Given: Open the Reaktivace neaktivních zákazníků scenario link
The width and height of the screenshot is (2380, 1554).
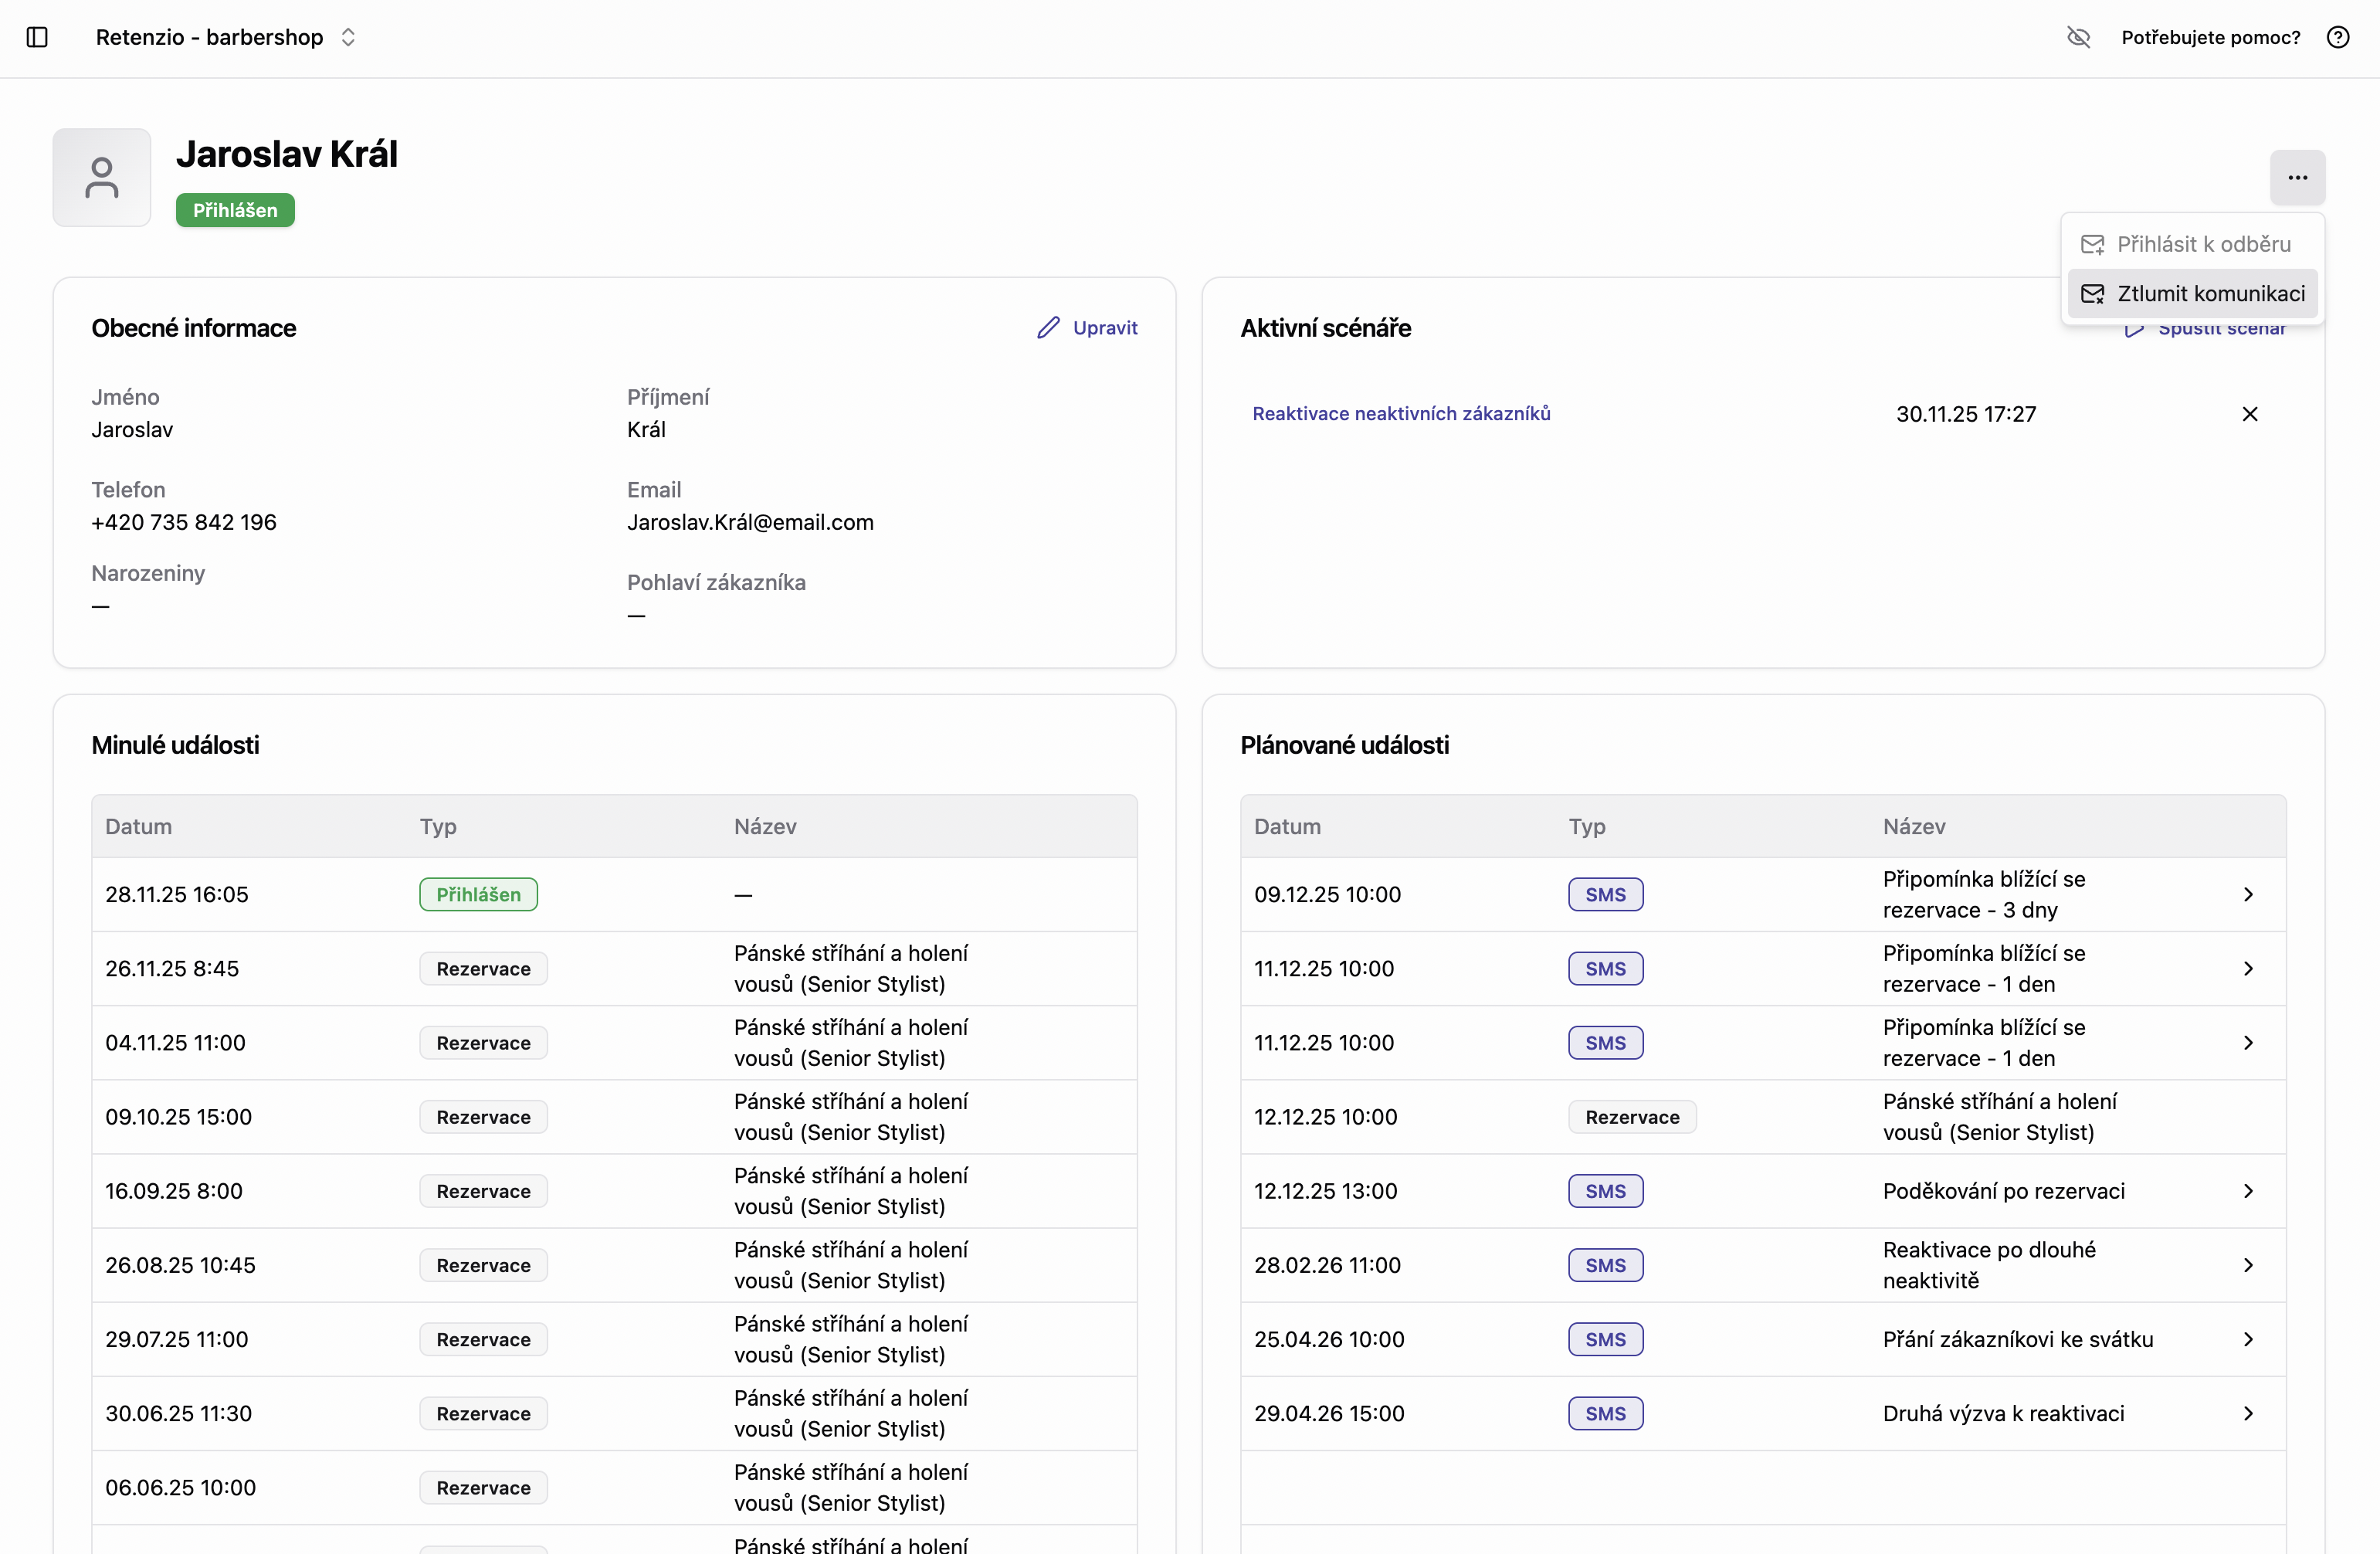Looking at the screenshot, I should [1400, 414].
